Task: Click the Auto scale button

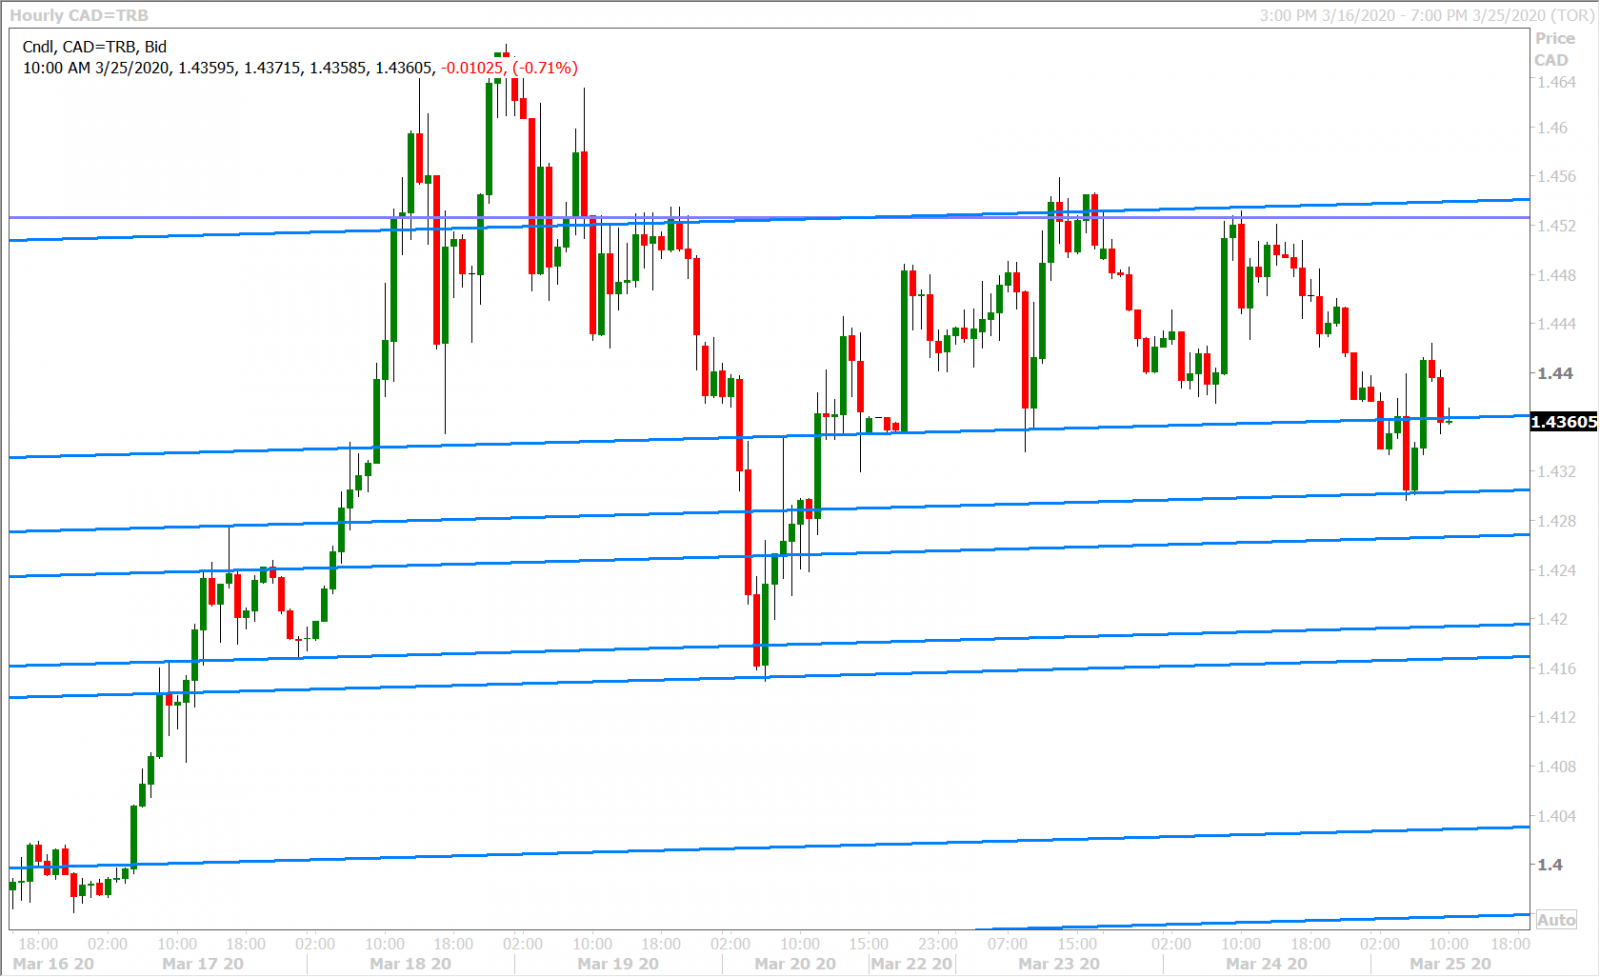Action: 1556,920
